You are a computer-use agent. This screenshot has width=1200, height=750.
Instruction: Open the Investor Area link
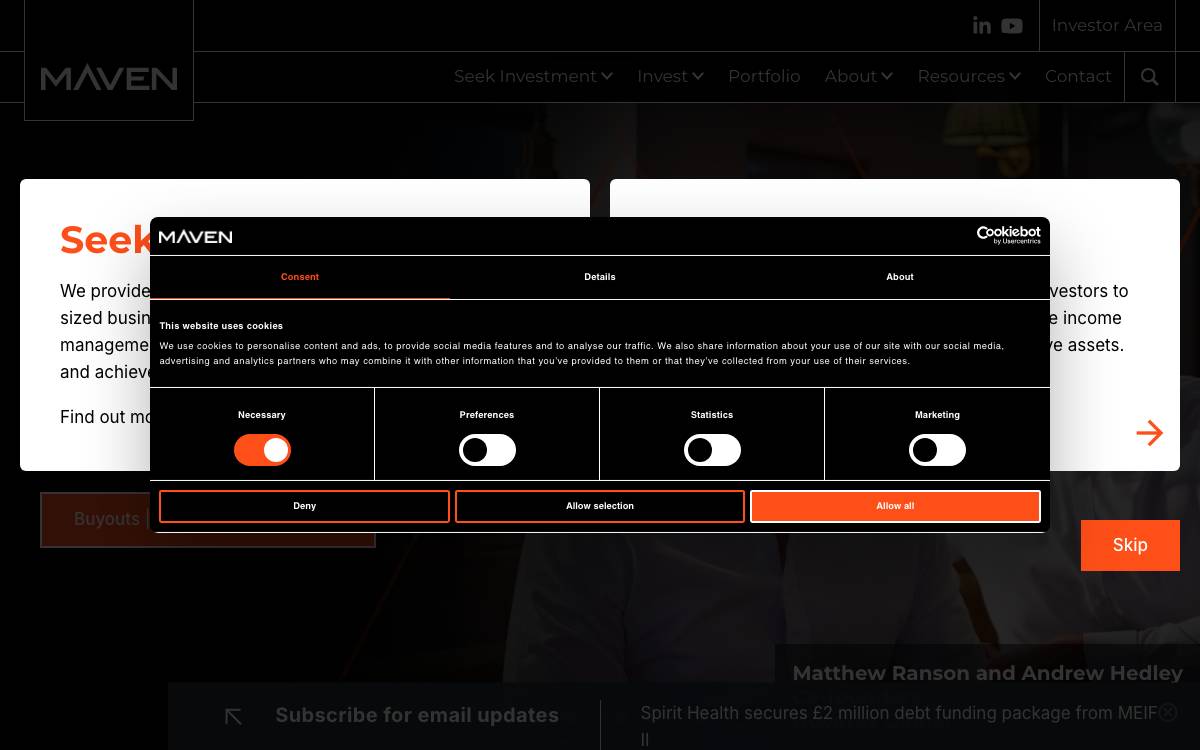[x=1107, y=26]
